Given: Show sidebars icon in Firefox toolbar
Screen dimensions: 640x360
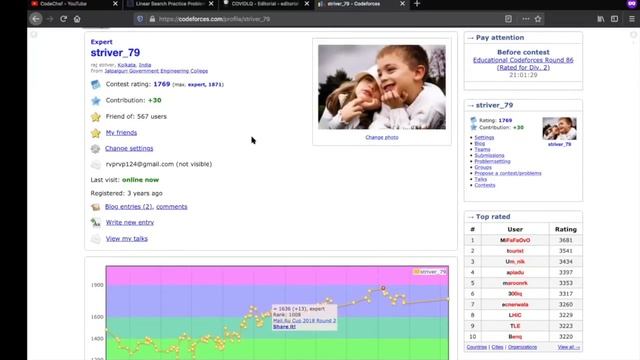Looking at the screenshot, I should tap(614, 19).
